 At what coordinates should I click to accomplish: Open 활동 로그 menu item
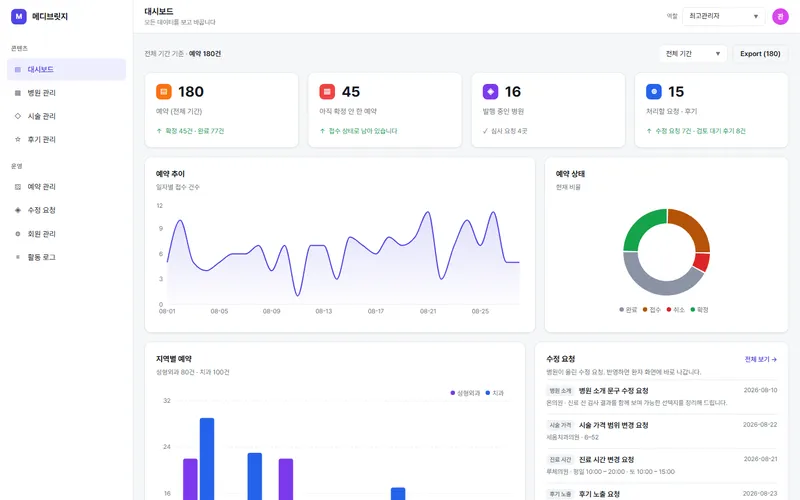coord(66,257)
